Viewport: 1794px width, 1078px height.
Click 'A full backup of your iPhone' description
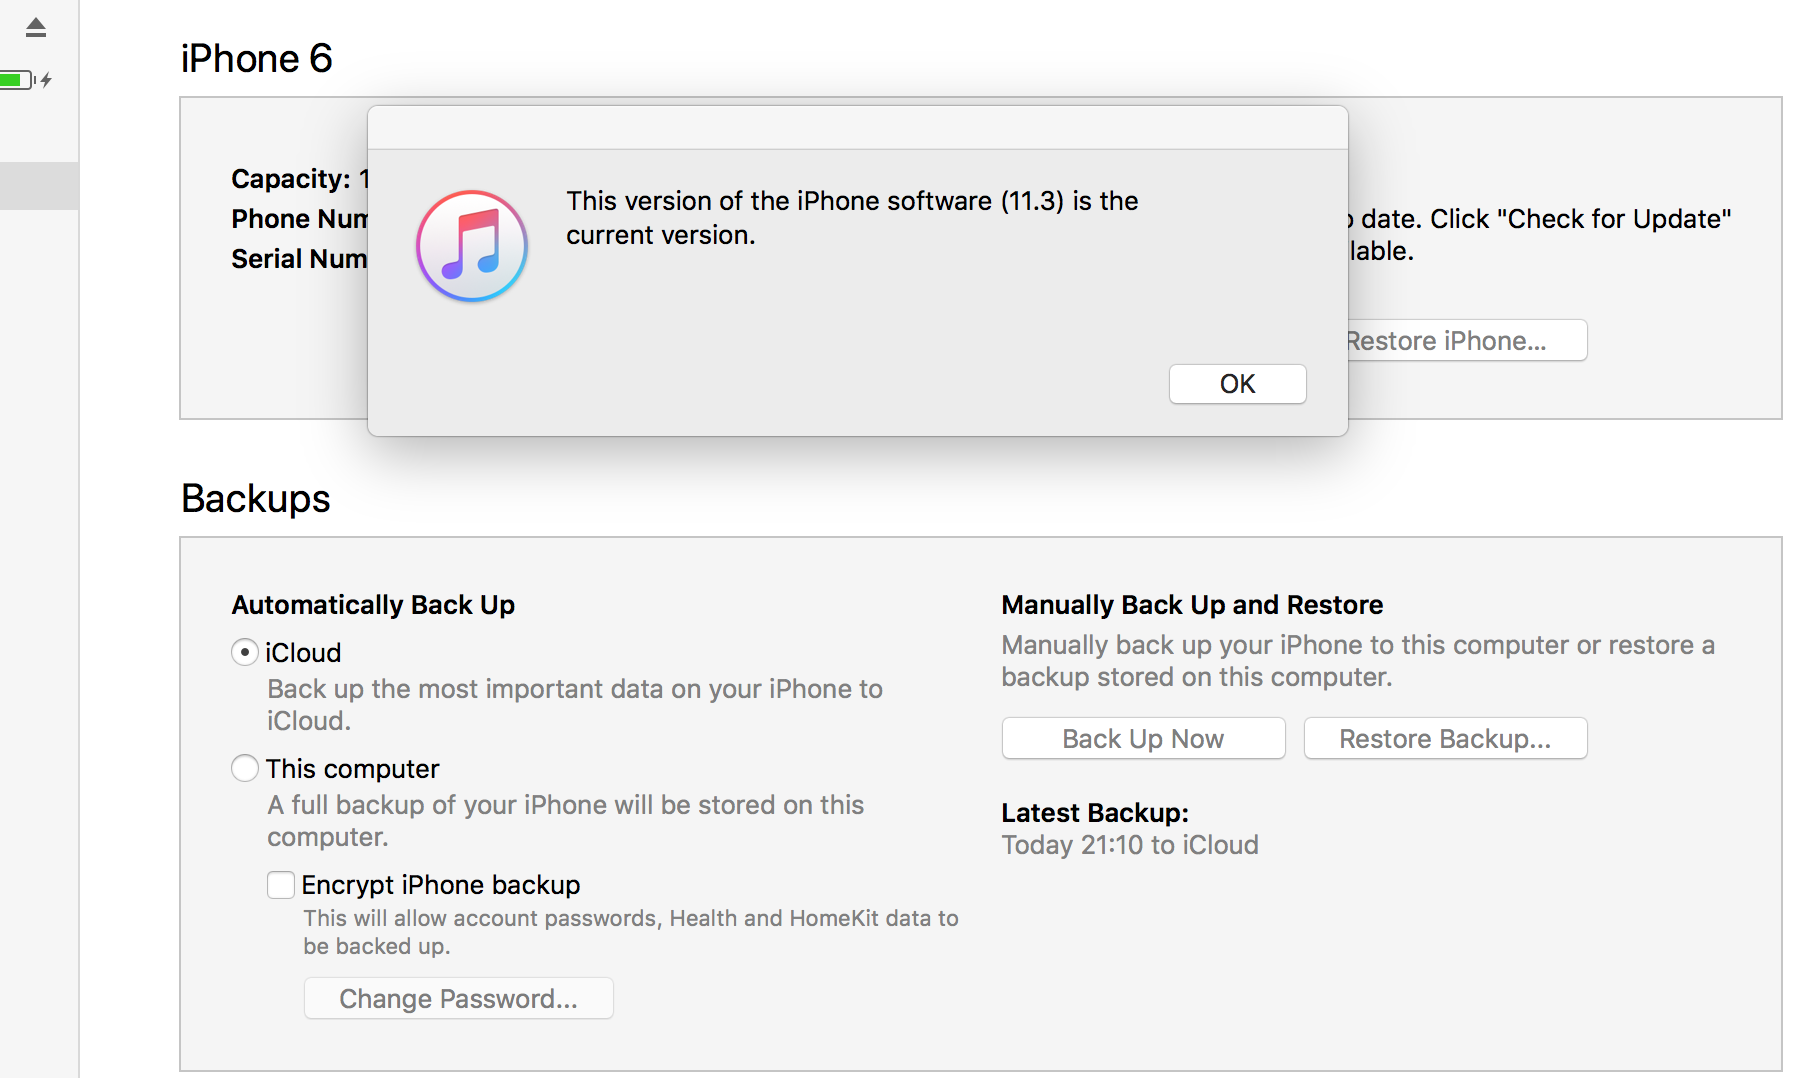click(566, 821)
